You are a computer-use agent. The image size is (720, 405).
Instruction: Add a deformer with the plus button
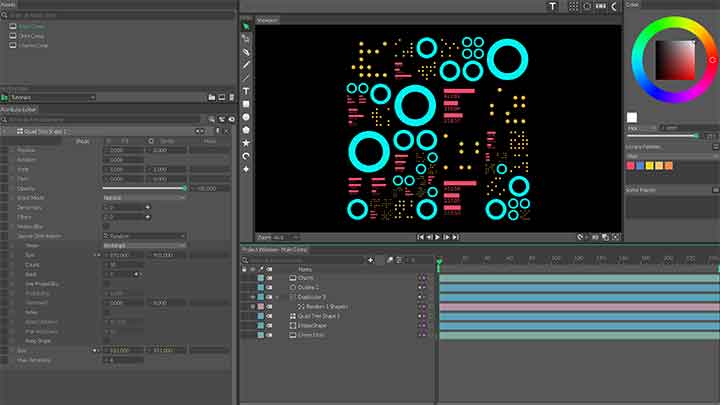click(147, 208)
